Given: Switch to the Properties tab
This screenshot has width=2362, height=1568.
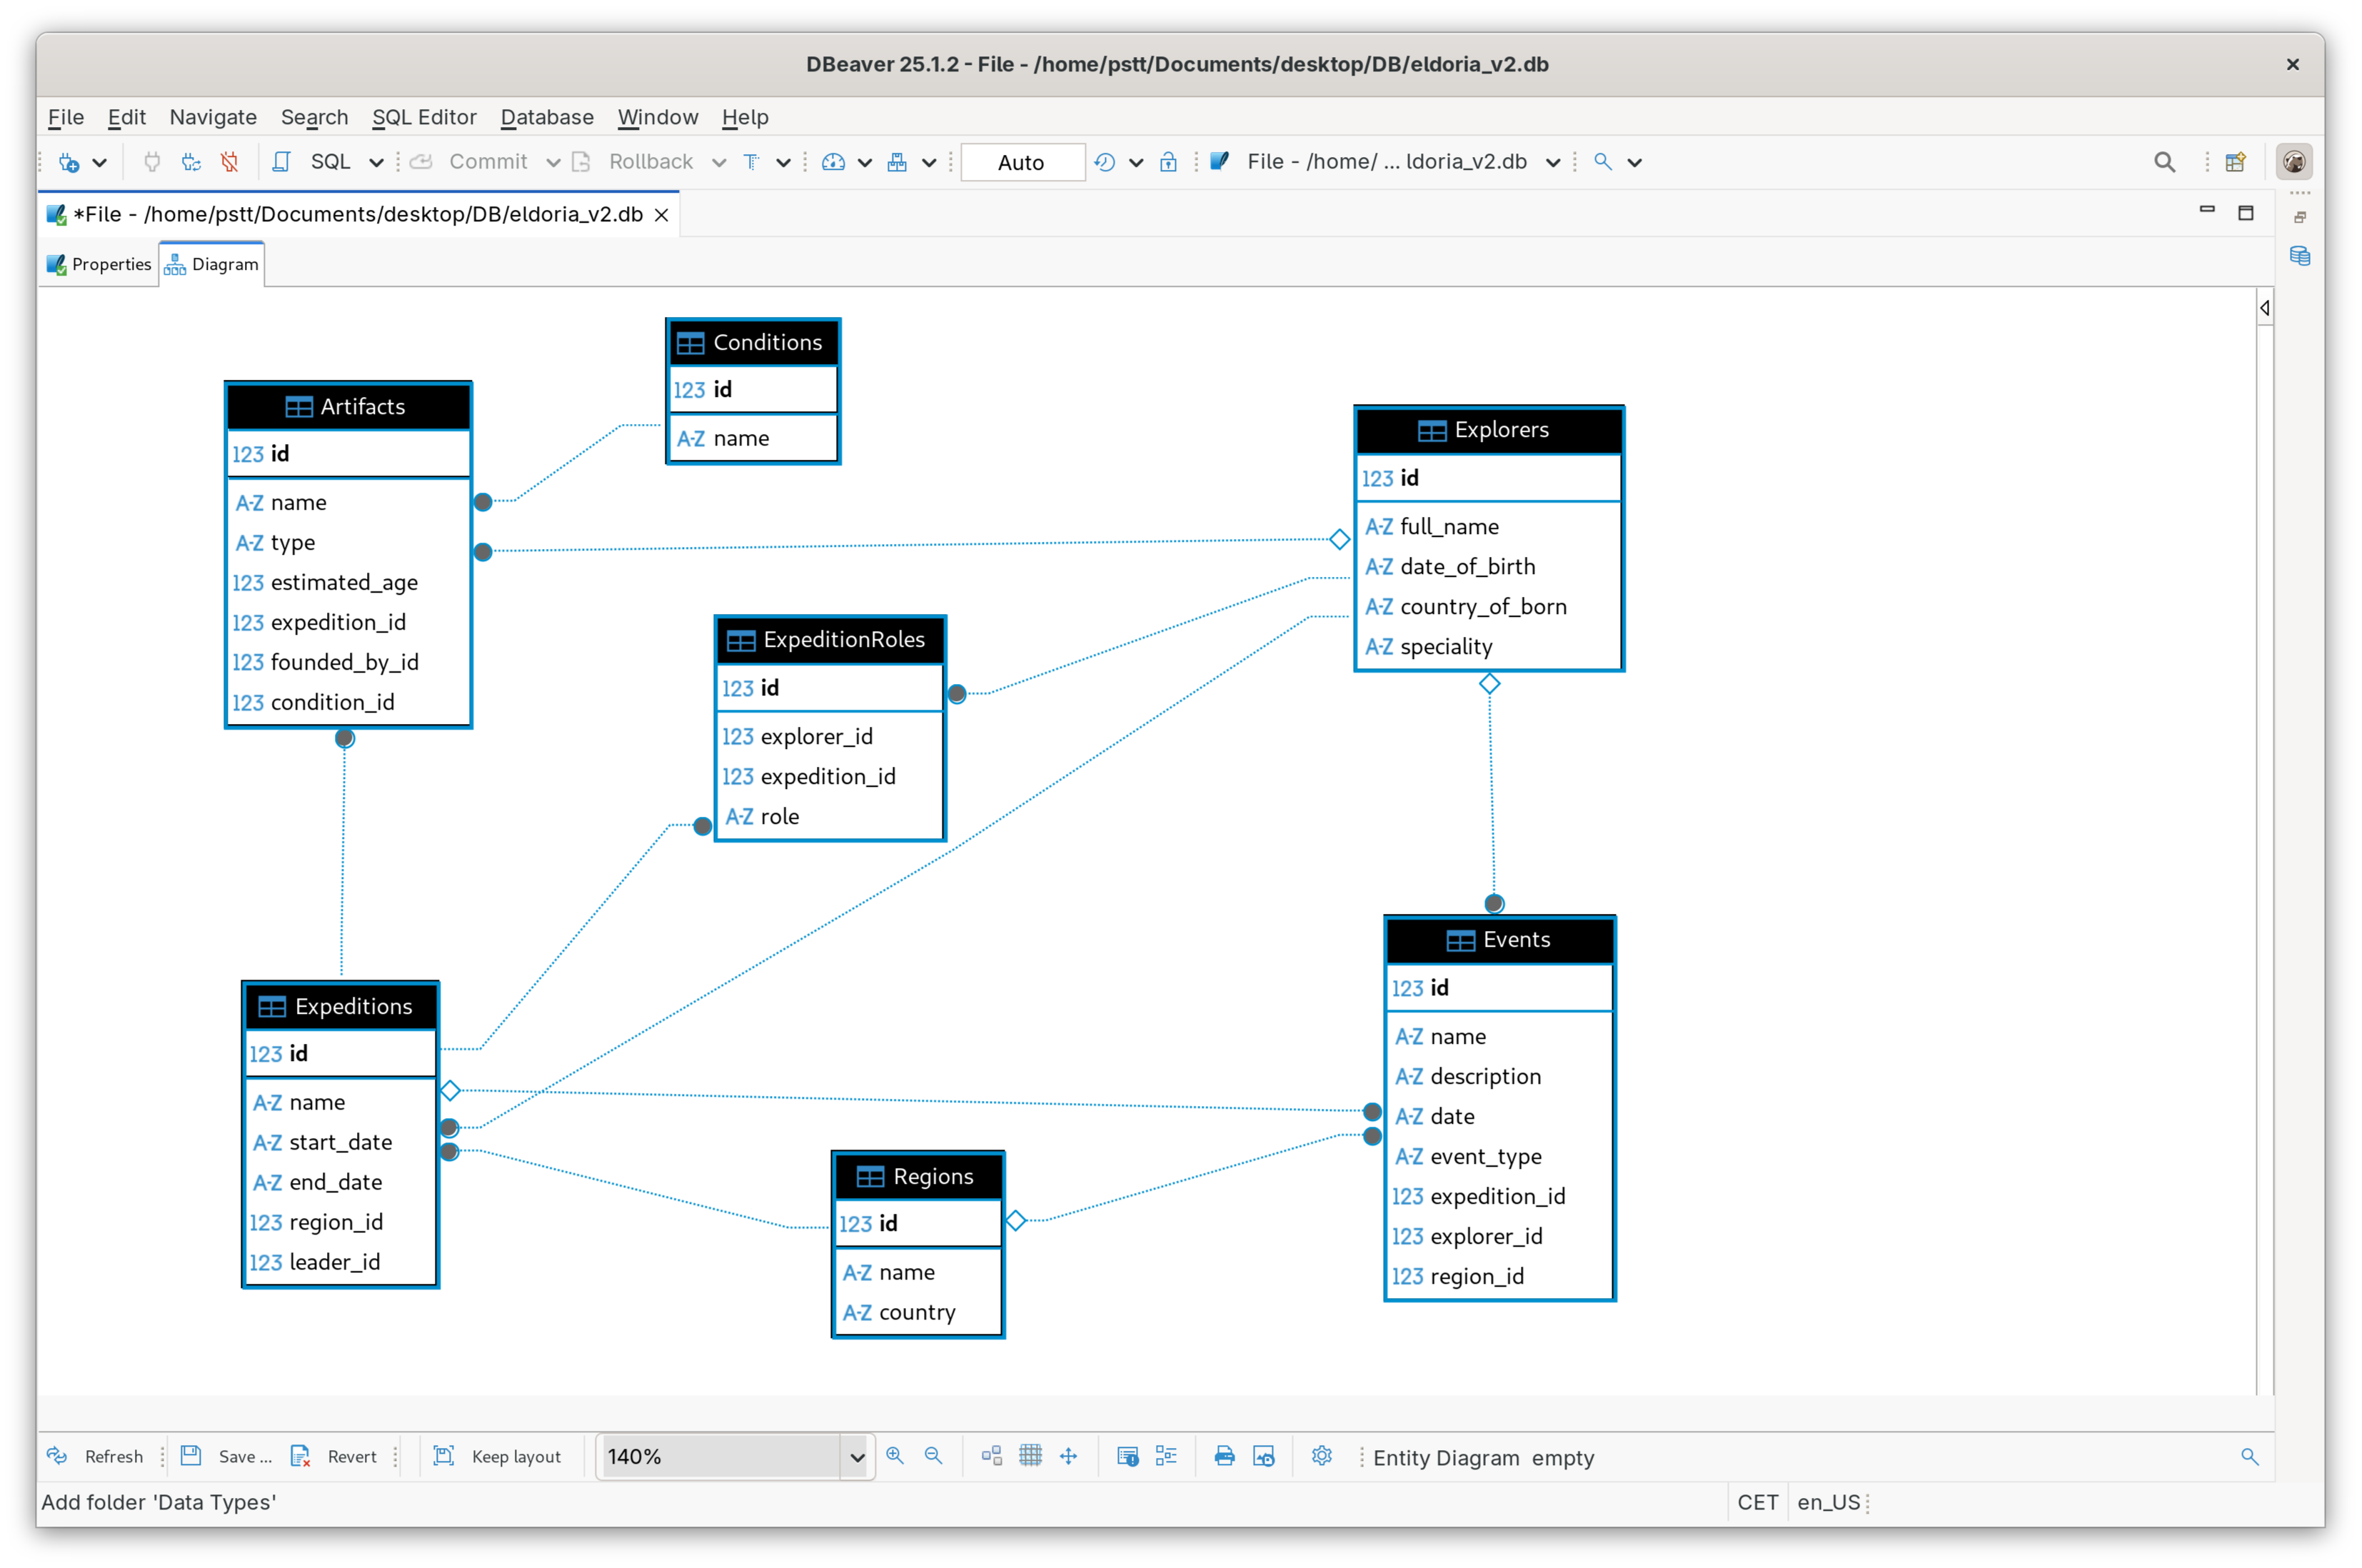Looking at the screenshot, I should point(99,264).
